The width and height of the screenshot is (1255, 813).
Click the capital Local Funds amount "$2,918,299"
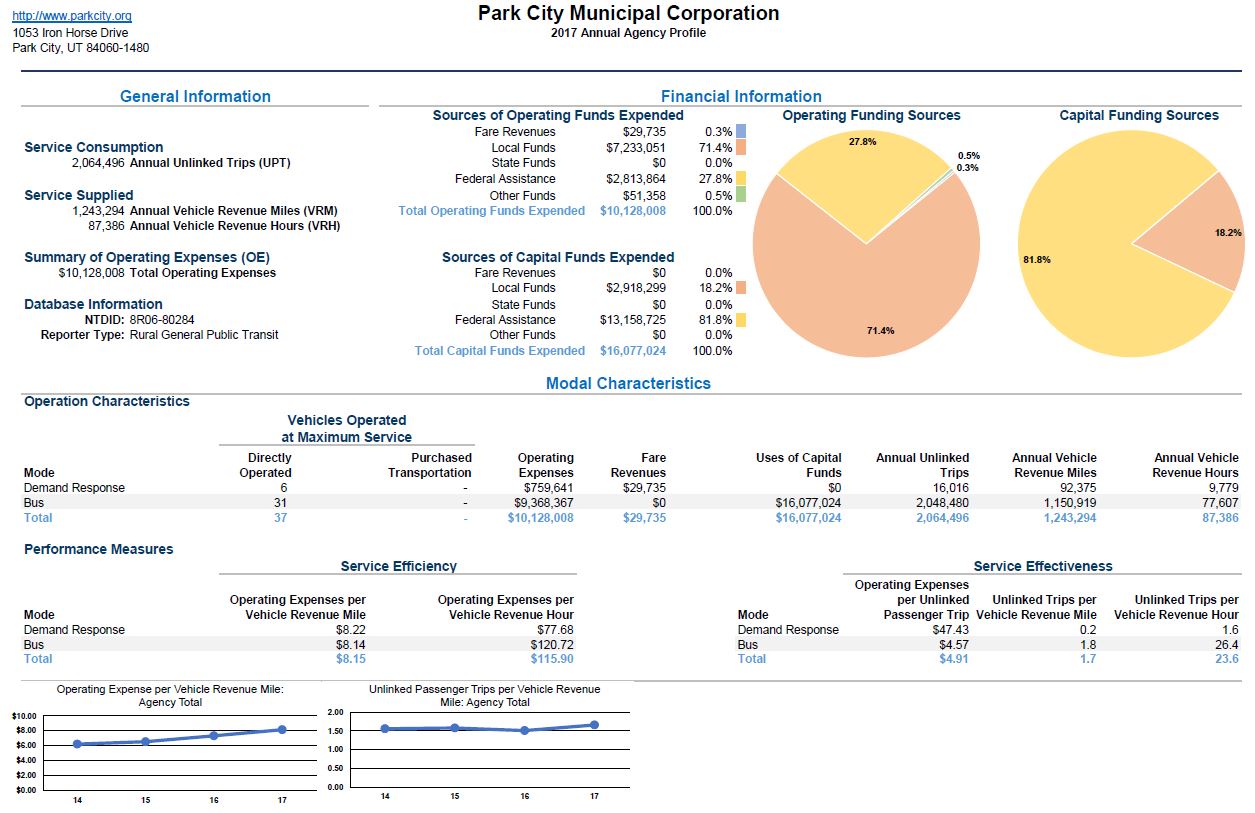(x=636, y=288)
